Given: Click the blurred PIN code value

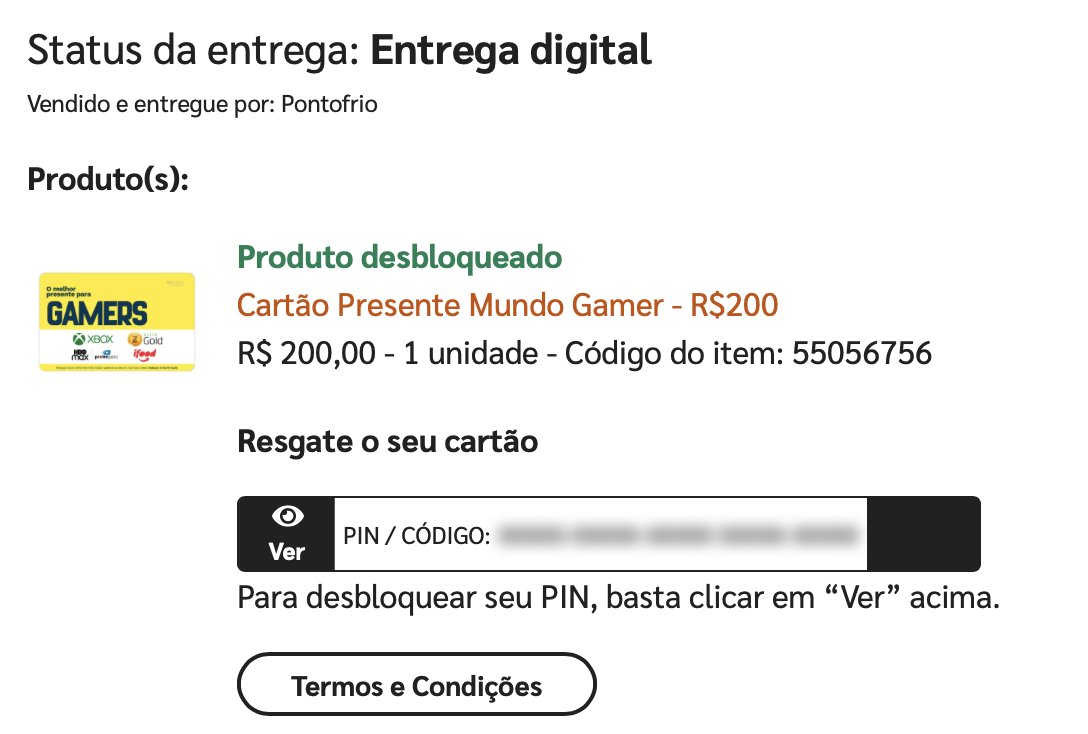Looking at the screenshot, I should click(678, 535).
